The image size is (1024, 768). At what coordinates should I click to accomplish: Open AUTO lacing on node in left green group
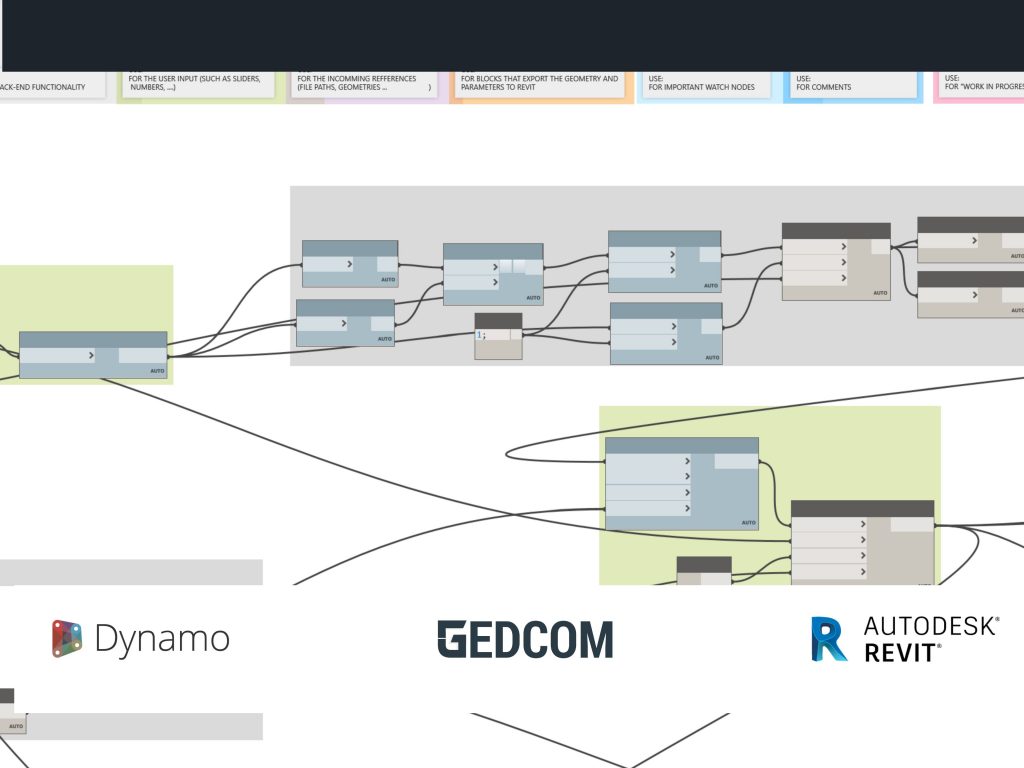[157, 371]
